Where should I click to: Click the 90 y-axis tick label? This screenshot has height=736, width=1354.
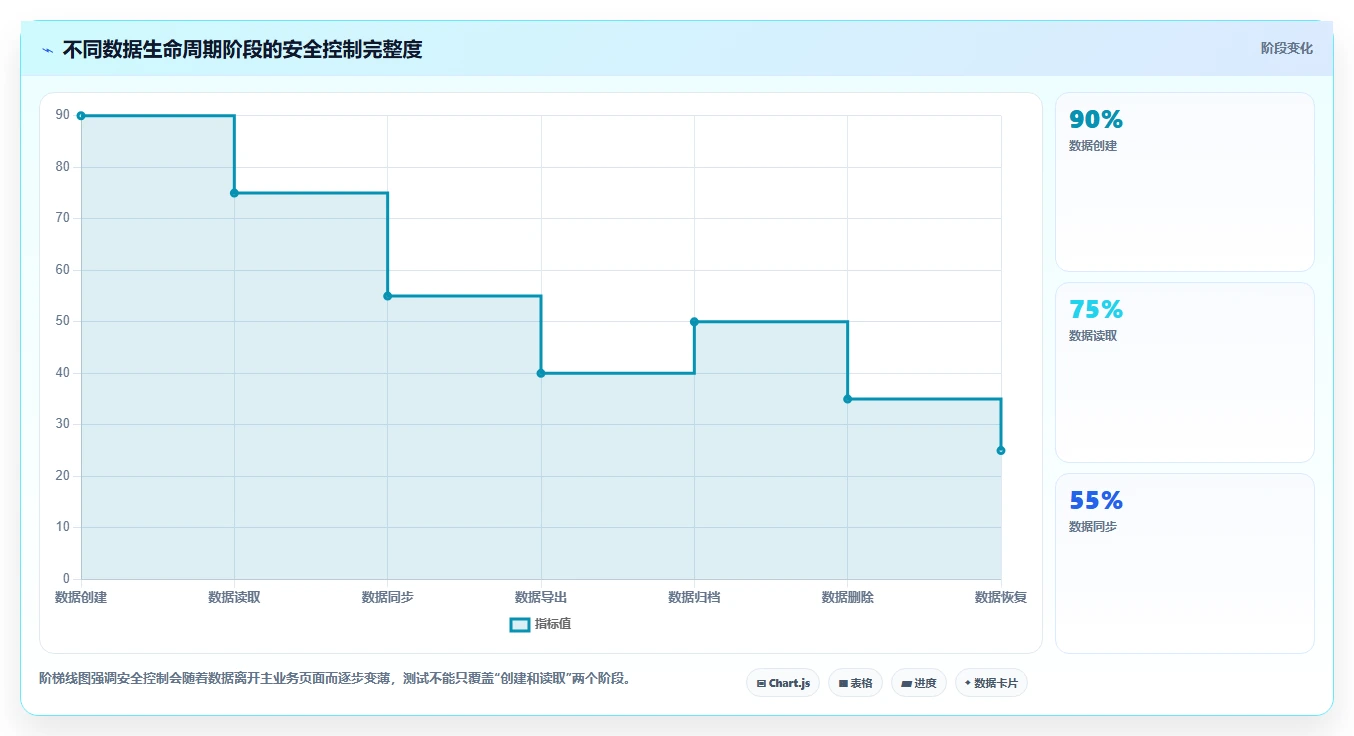[x=63, y=116]
